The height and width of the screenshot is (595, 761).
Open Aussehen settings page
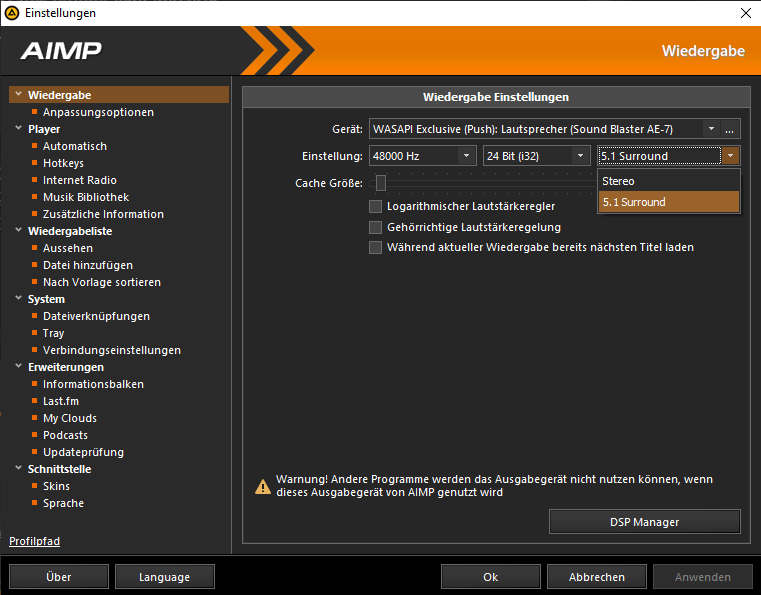[68, 248]
